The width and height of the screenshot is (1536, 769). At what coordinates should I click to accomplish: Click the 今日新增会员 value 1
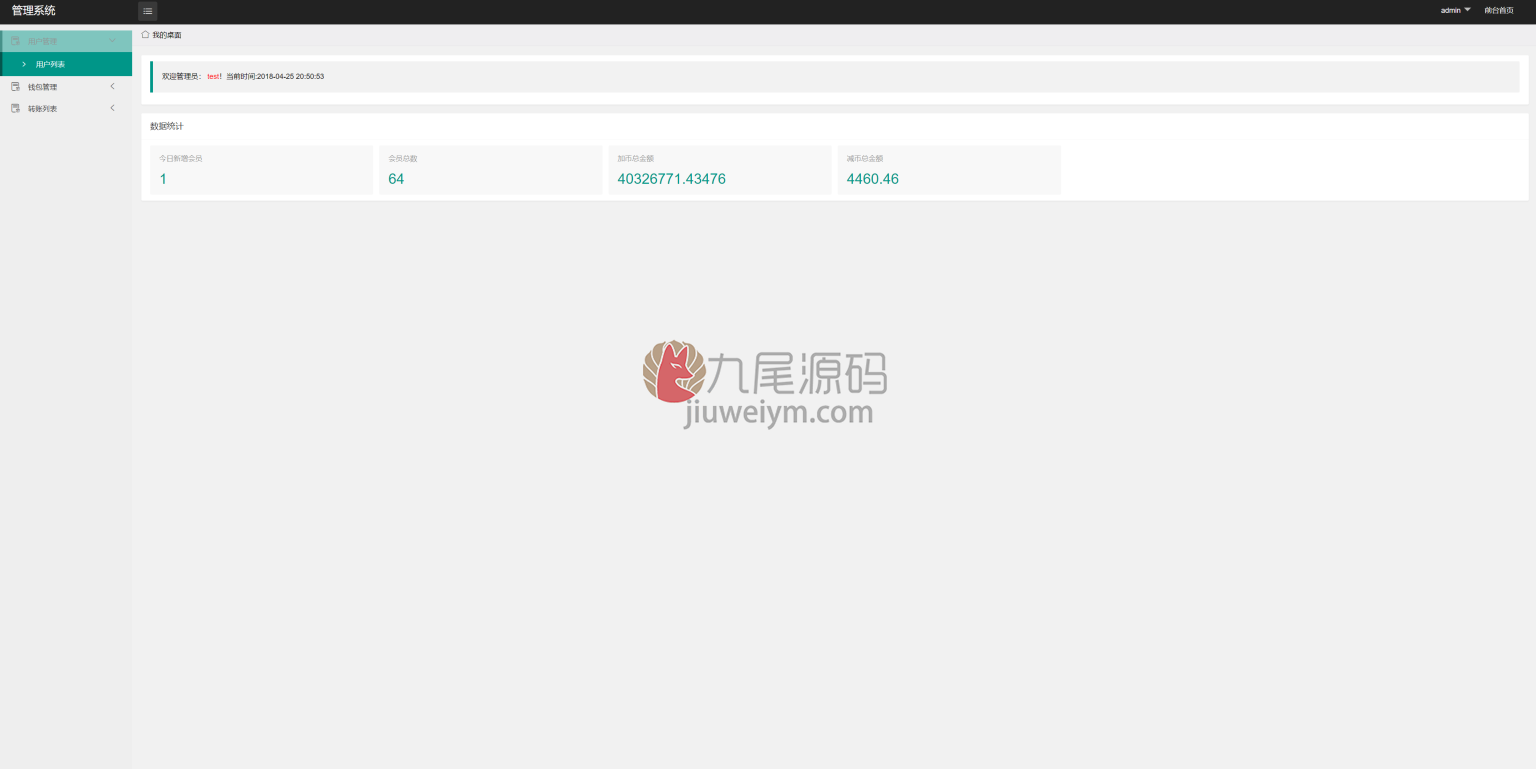click(x=163, y=179)
